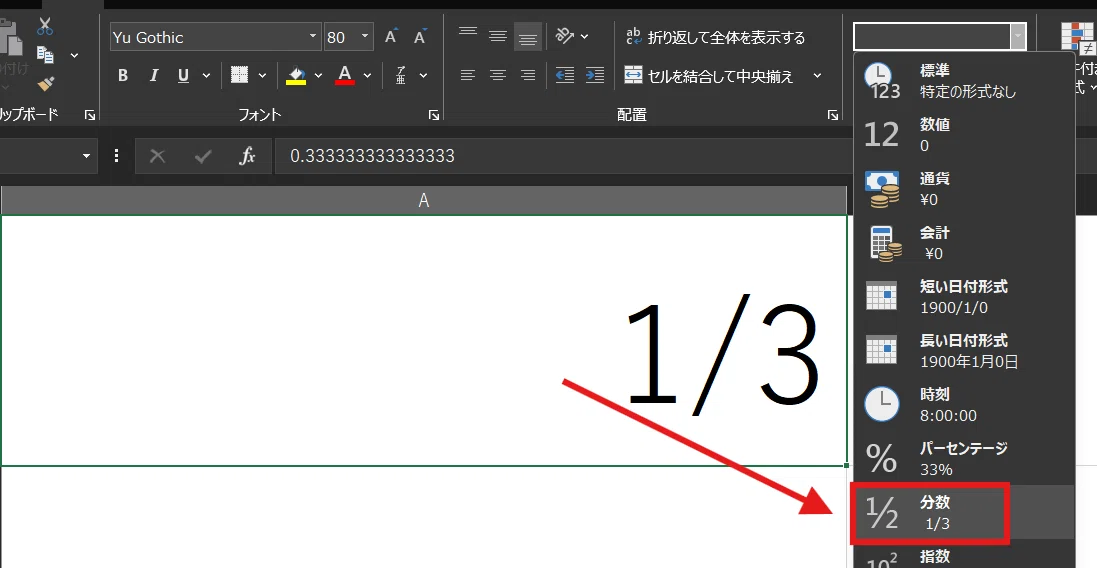The image size is (1097, 568).
Task: Expand the borders dropdown arrow
Action: tap(262, 76)
